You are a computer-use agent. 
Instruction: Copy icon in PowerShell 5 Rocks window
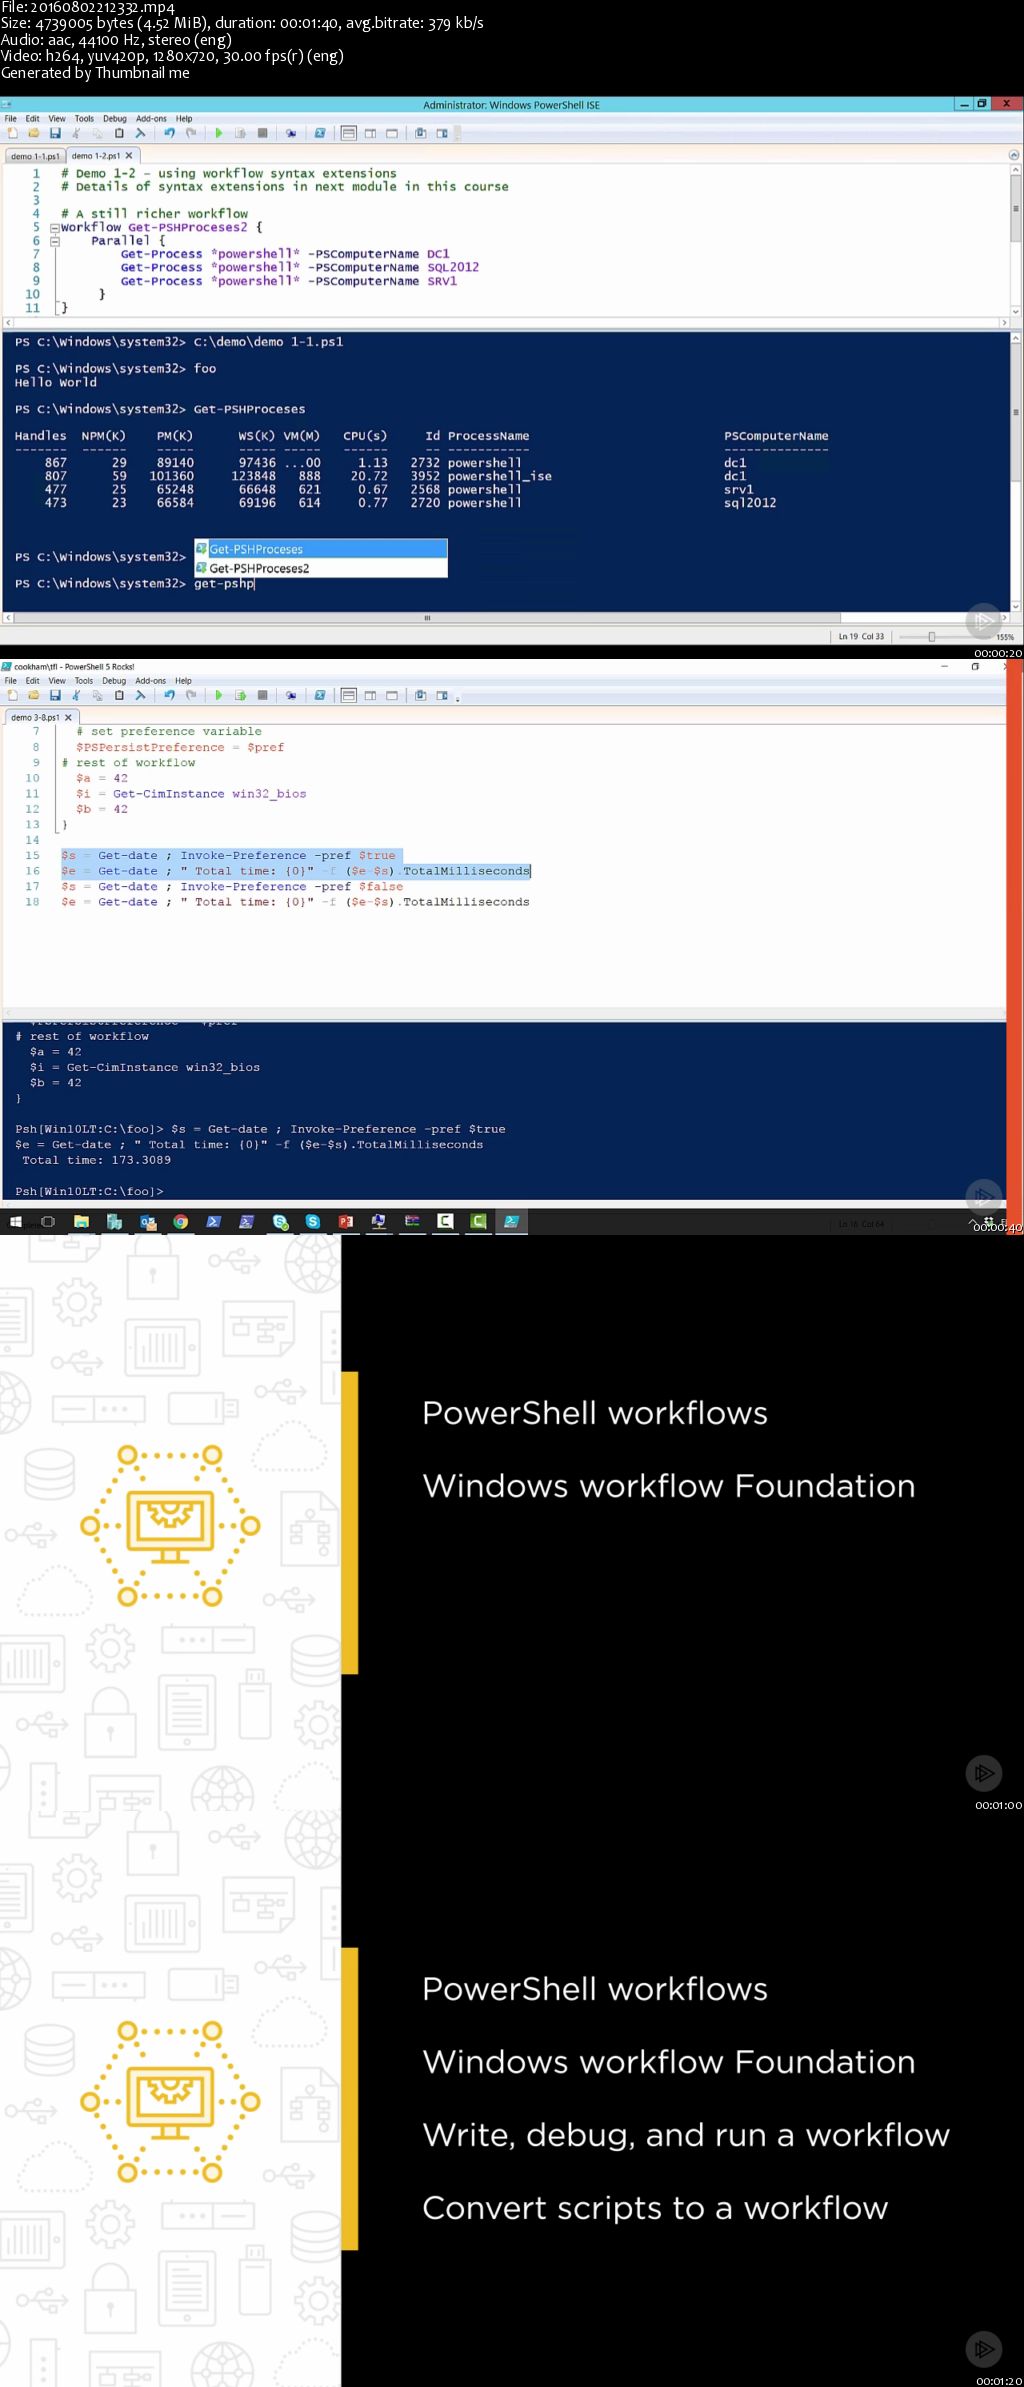coord(97,695)
